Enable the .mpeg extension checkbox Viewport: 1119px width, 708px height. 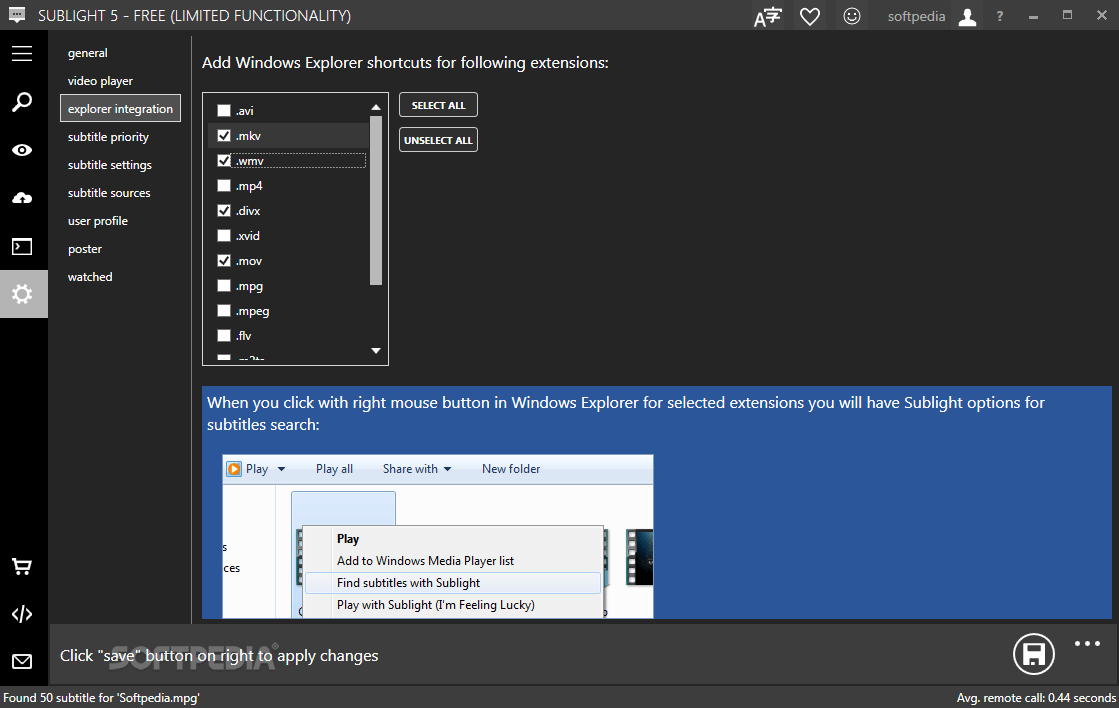point(224,310)
